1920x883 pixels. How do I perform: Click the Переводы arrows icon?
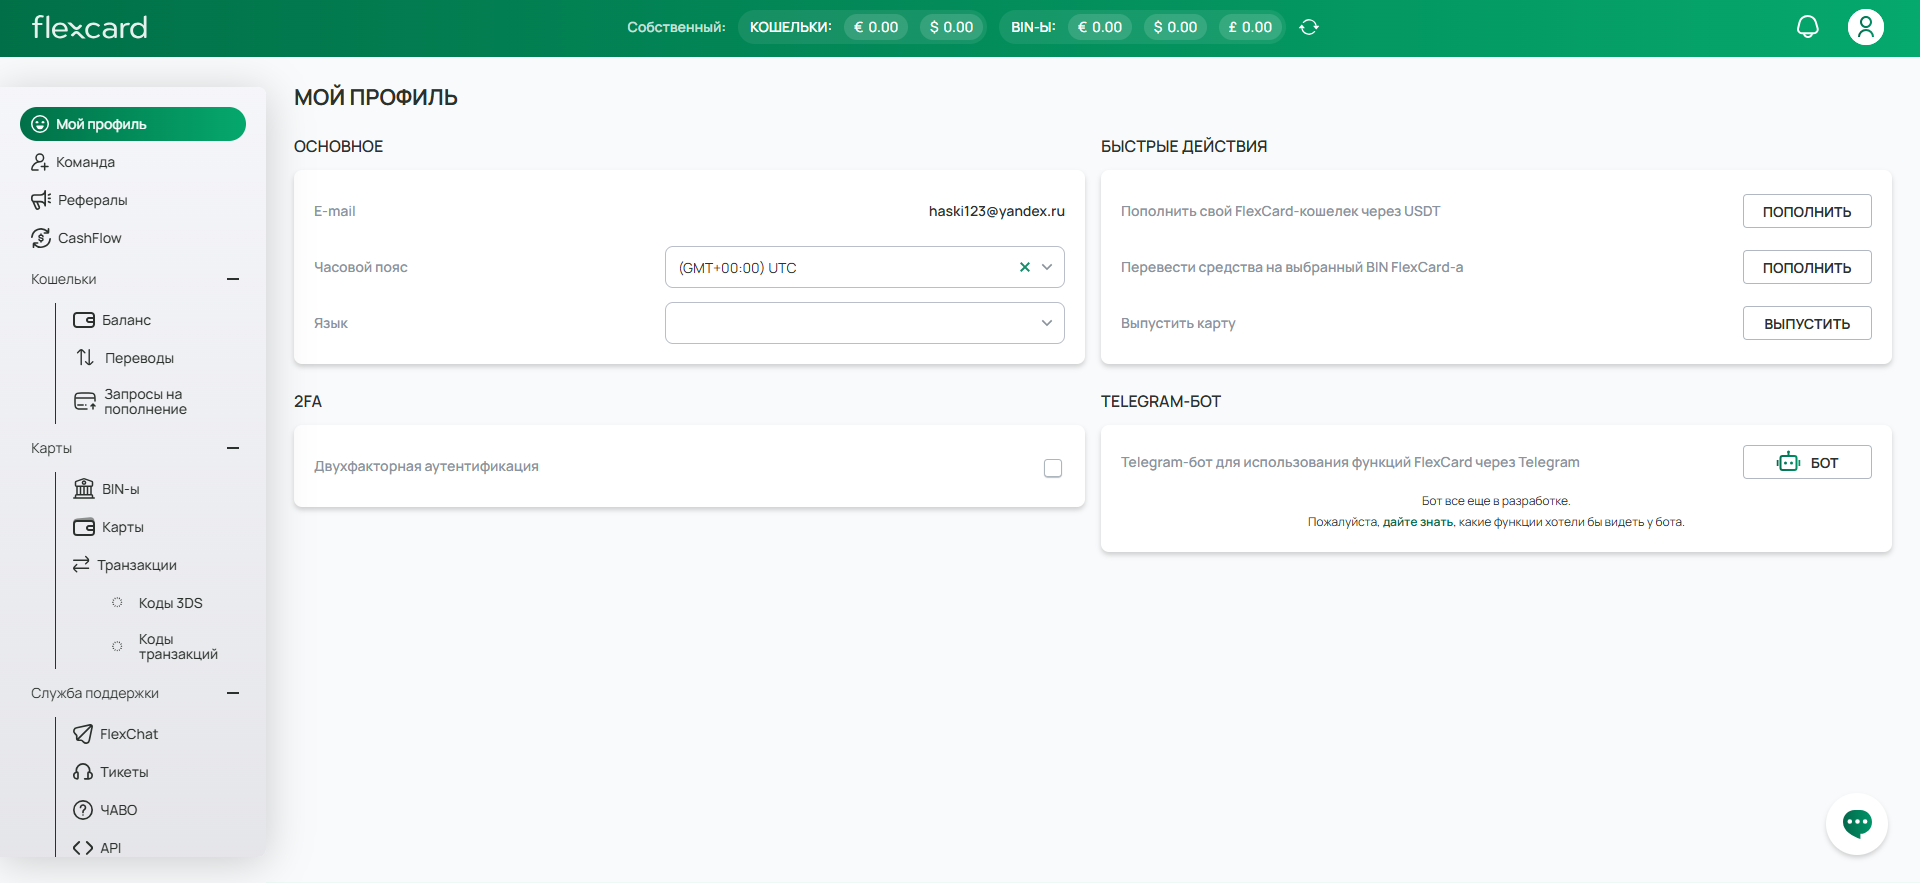(85, 358)
